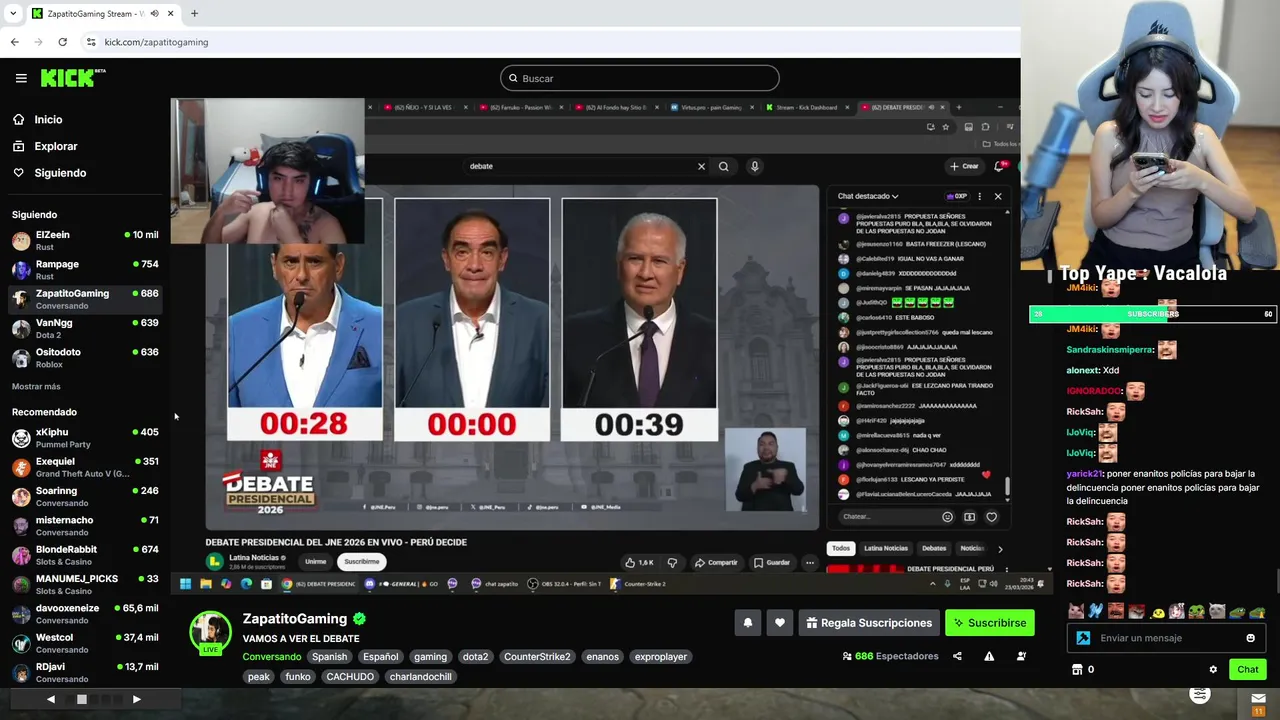Toggle stream notifications bell button

pyautogui.click(x=747, y=623)
